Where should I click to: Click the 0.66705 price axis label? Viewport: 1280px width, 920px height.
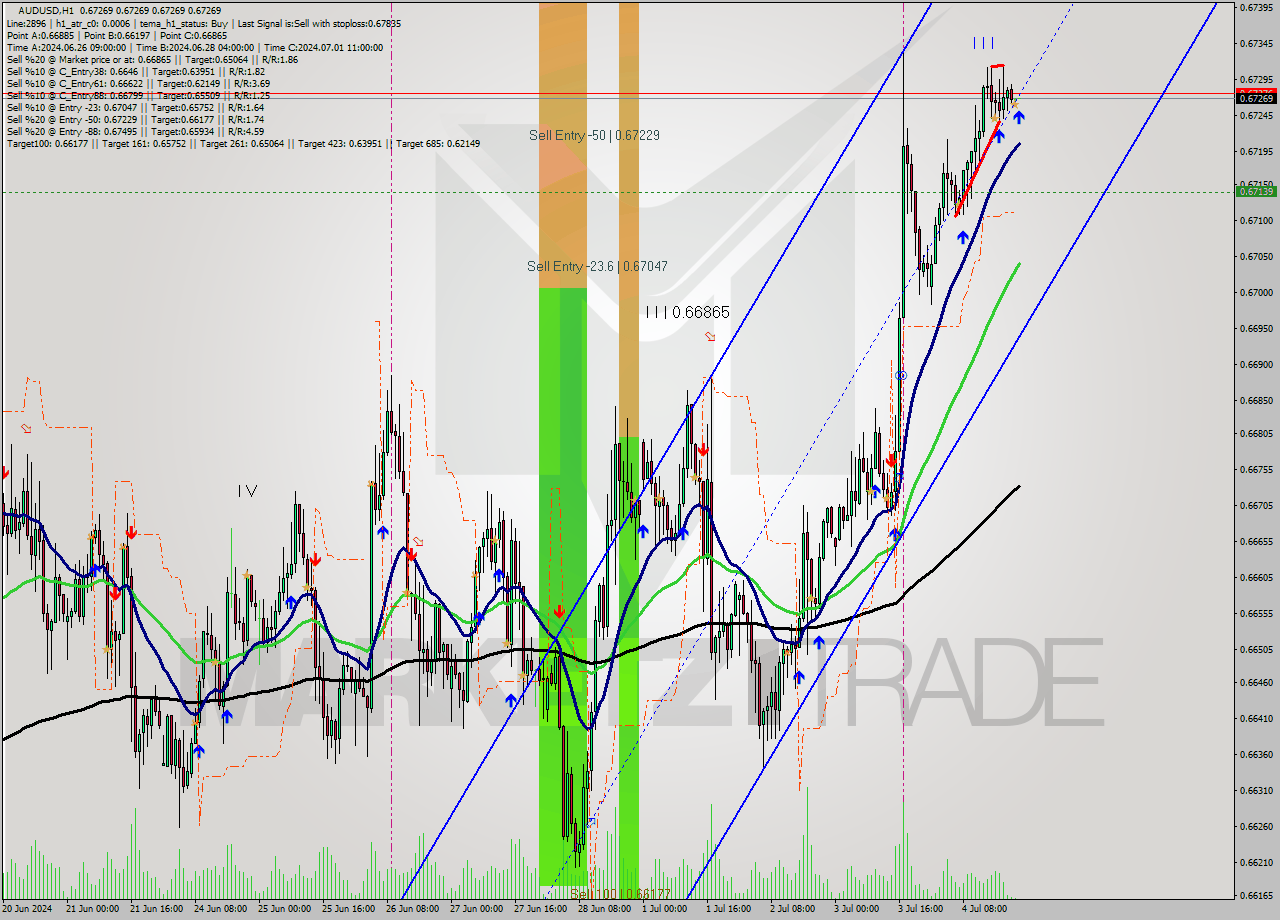click(1256, 505)
